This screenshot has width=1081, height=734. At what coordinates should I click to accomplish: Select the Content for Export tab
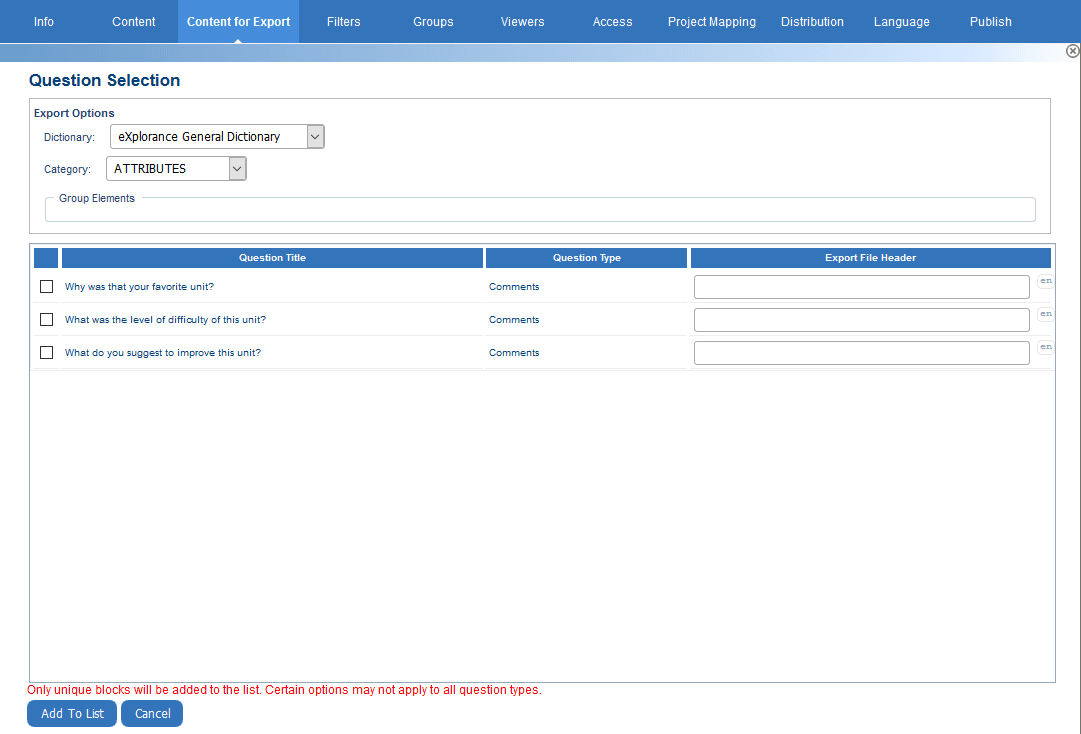tap(239, 21)
